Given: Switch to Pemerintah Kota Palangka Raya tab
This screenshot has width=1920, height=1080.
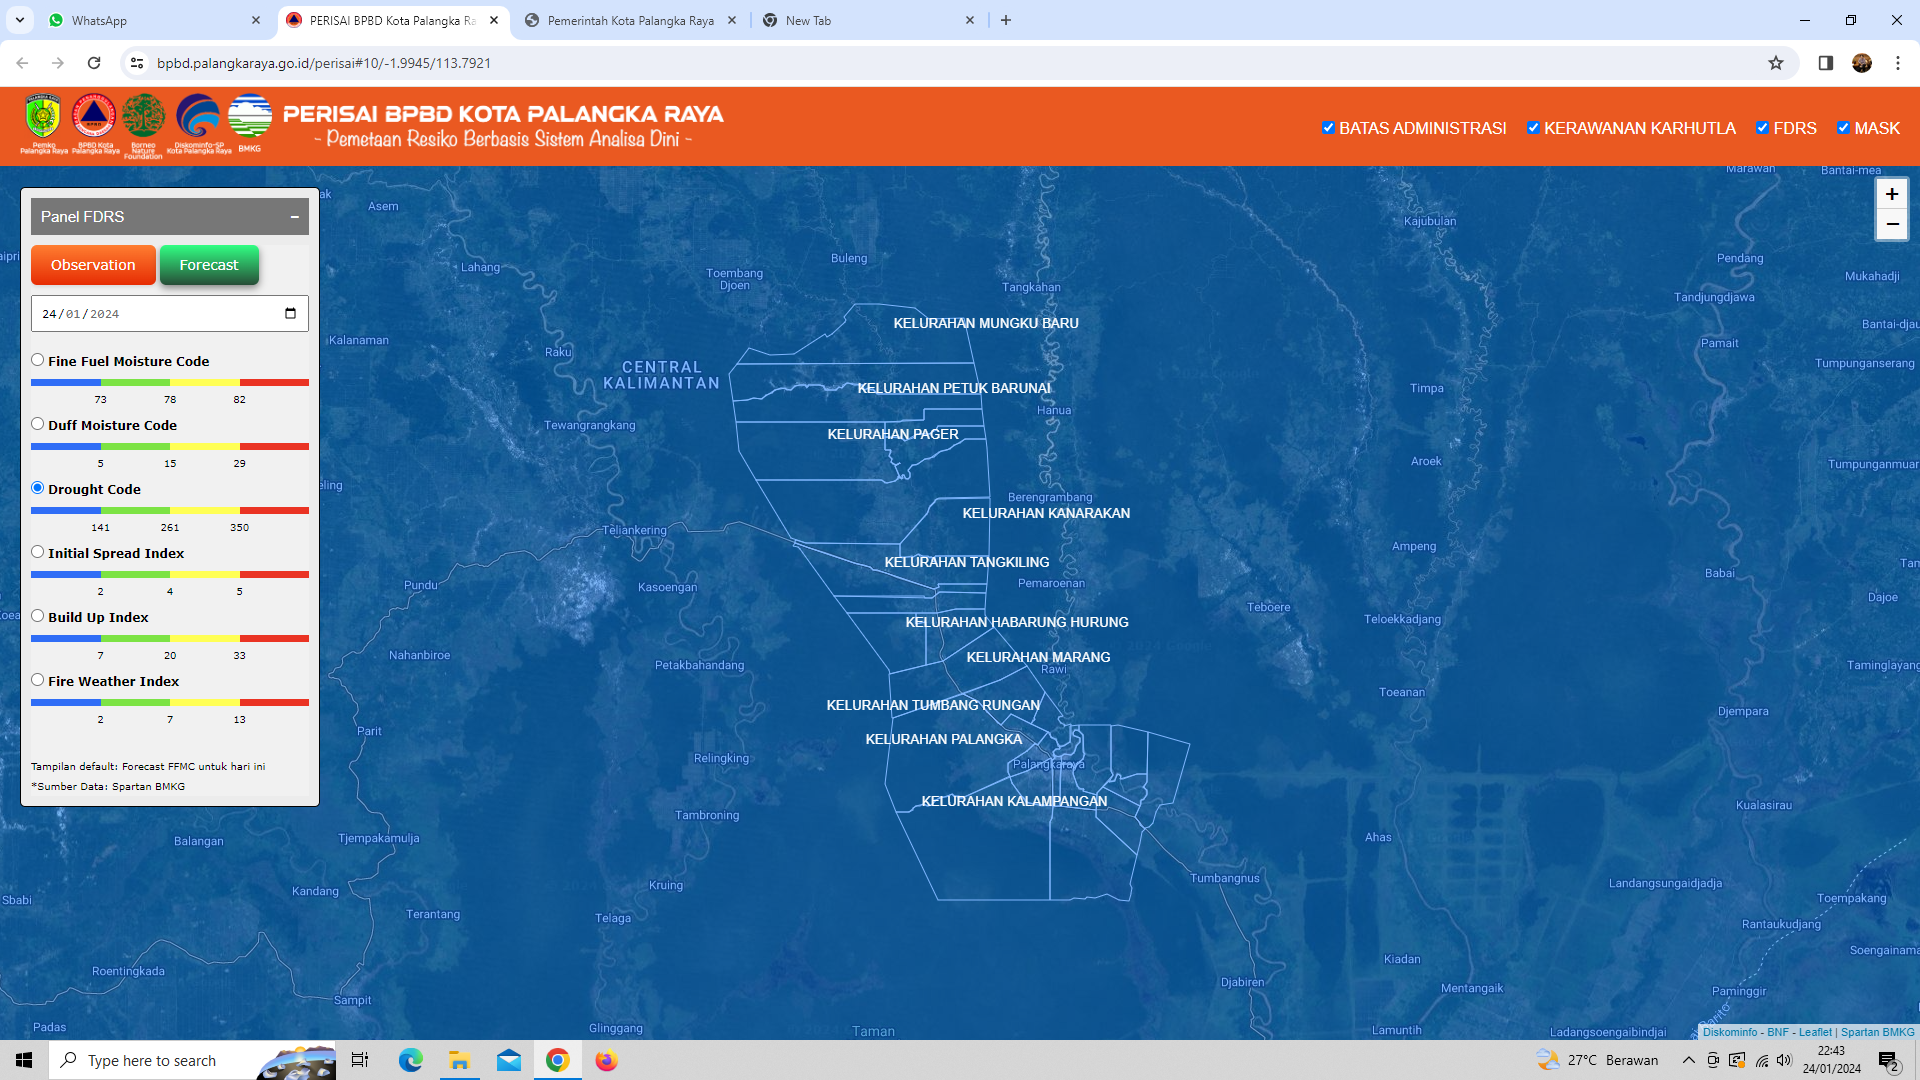Looking at the screenshot, I should (x=630, y=20).
